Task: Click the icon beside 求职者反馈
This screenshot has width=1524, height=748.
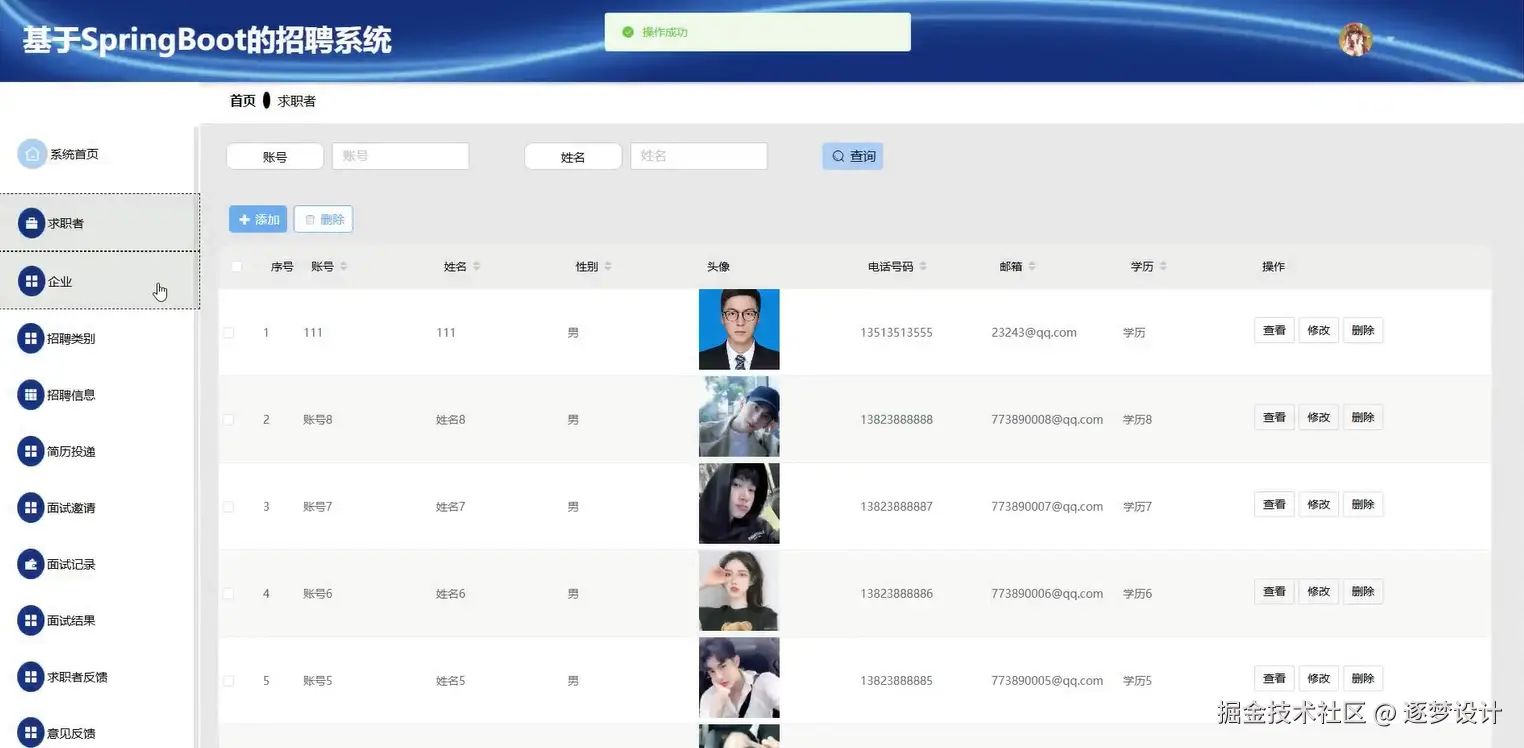Action: (x=31, y=677)
